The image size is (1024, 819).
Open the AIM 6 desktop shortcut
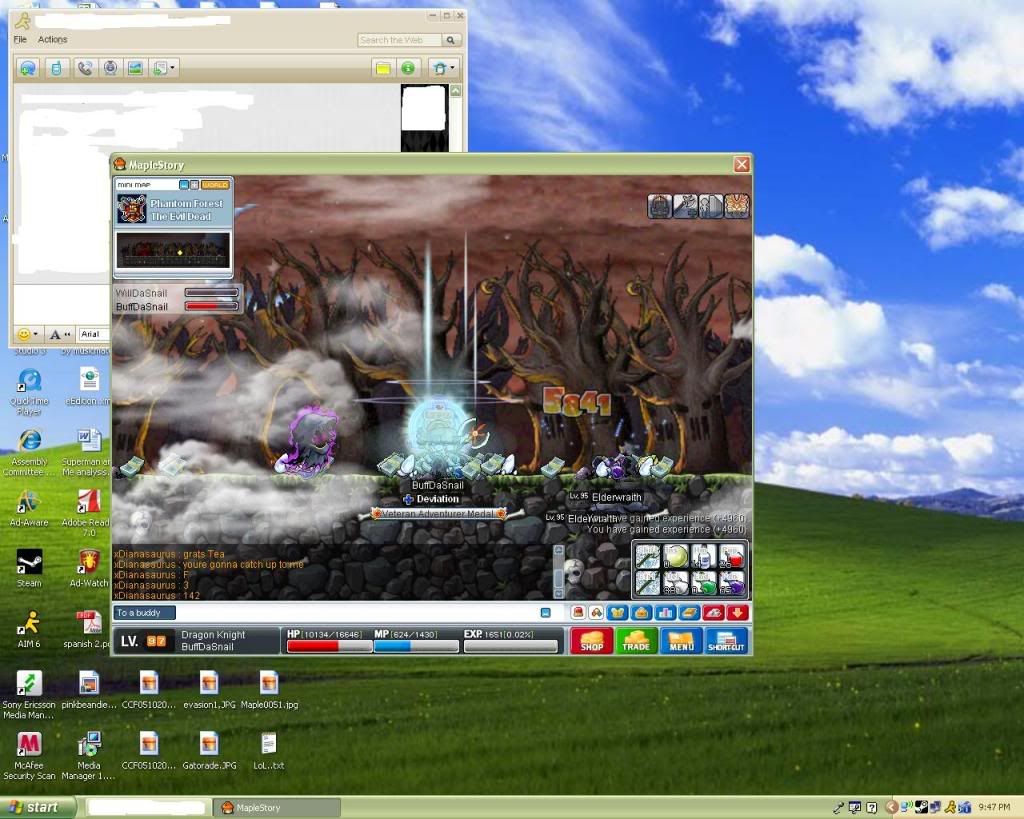(x=29, y=628)
